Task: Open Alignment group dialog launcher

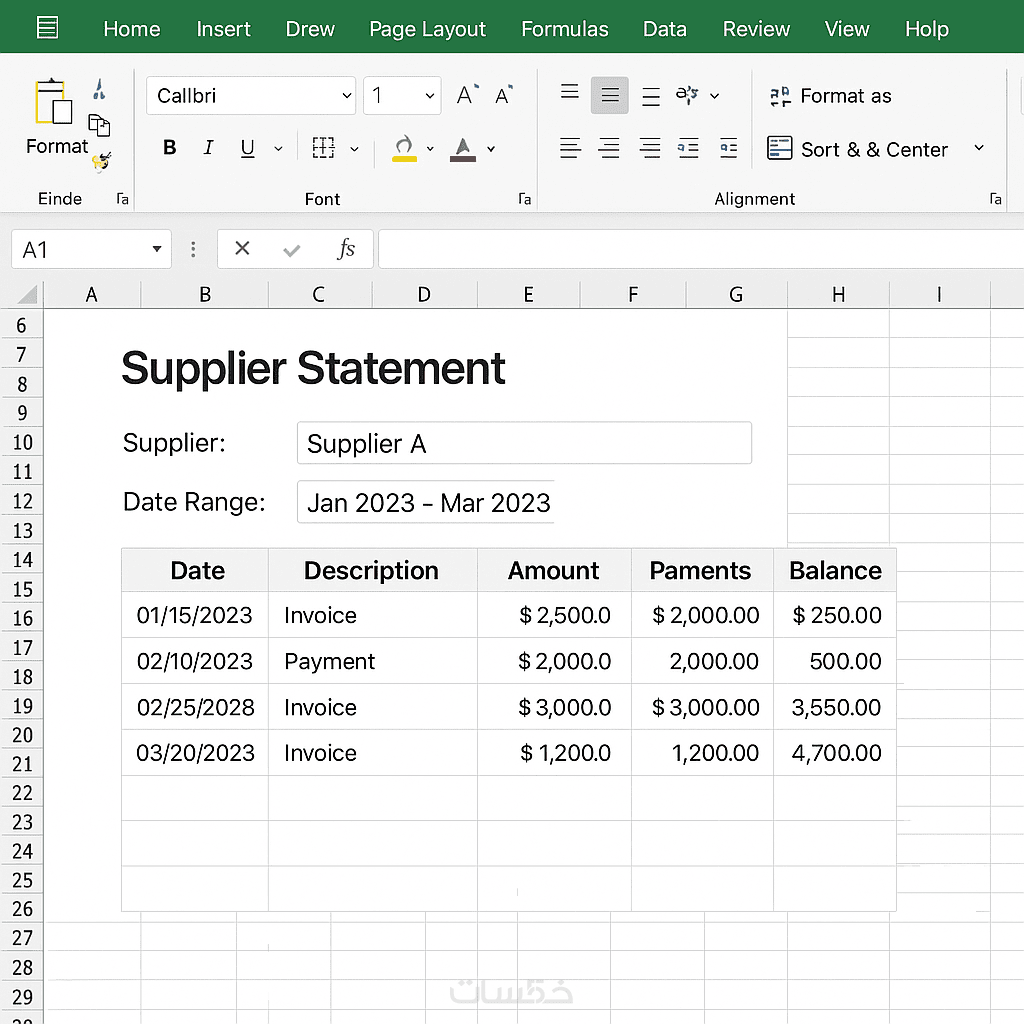Action: click(995, 199)
